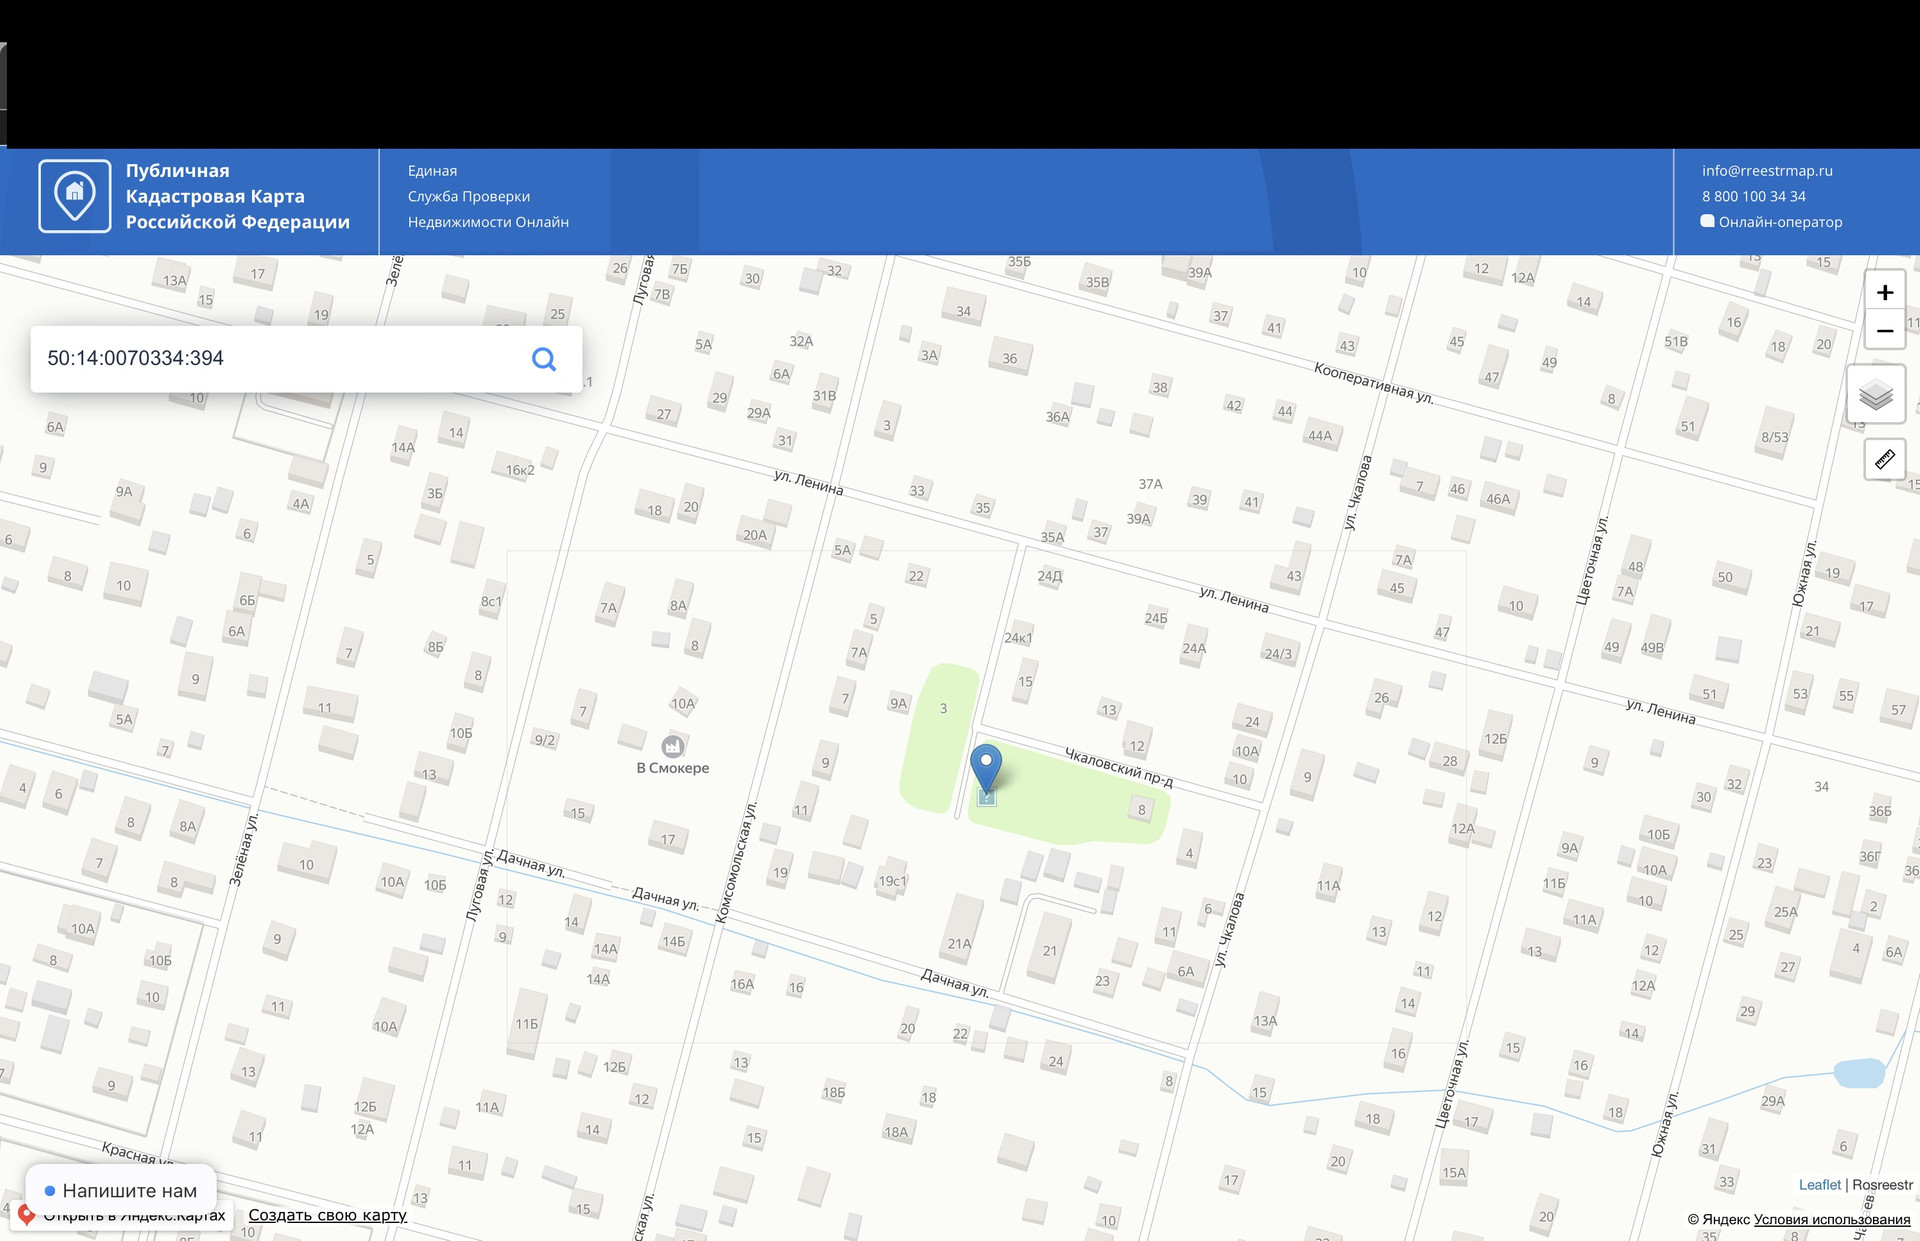Click the green park area labeled 3
The width and height of the screenshot is (1920, 1241).
pyautogui.click(x=941, y=738)
